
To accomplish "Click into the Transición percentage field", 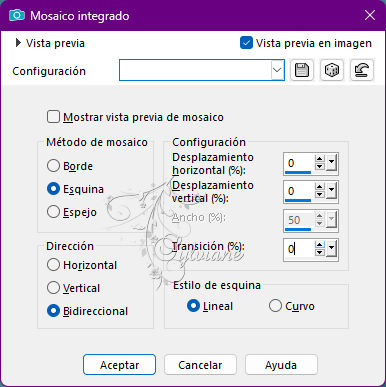I will click(299, 249).
